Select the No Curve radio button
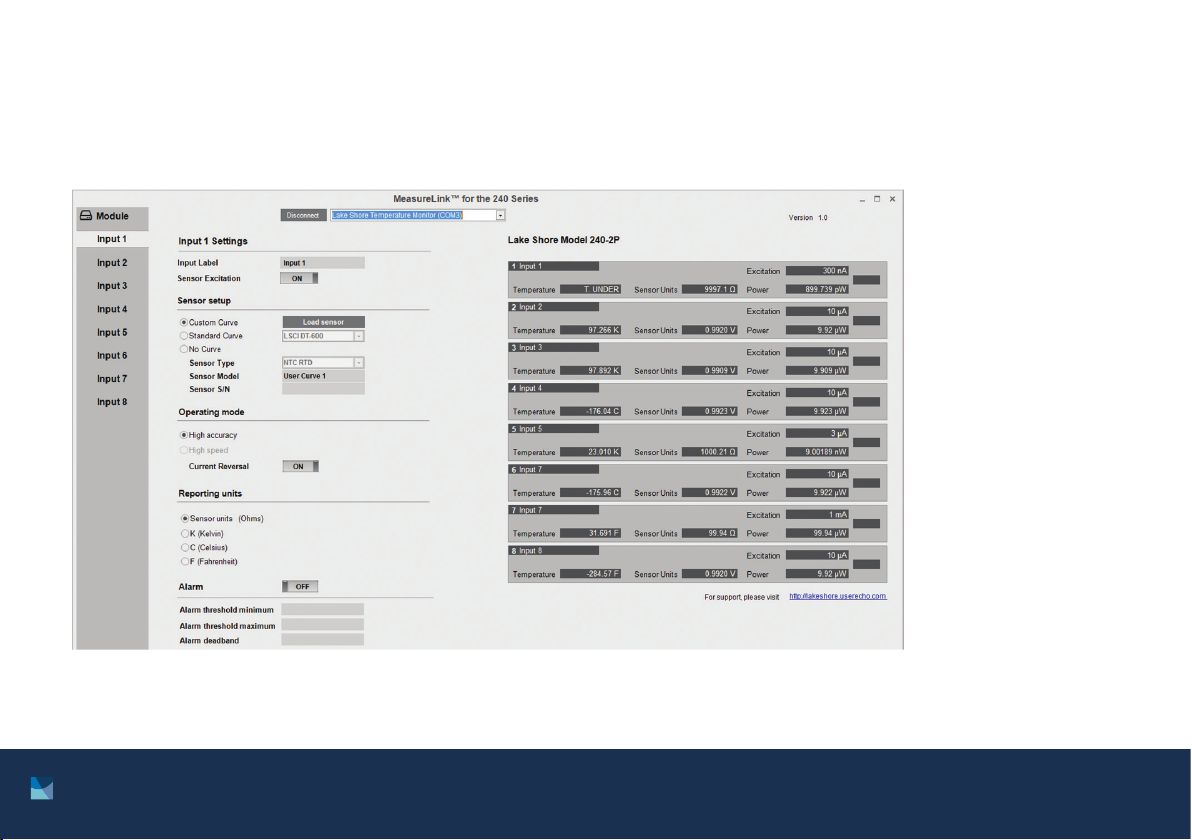This screenshot has height=840, width=1192. pyautogui.click(x=184, y=350)
